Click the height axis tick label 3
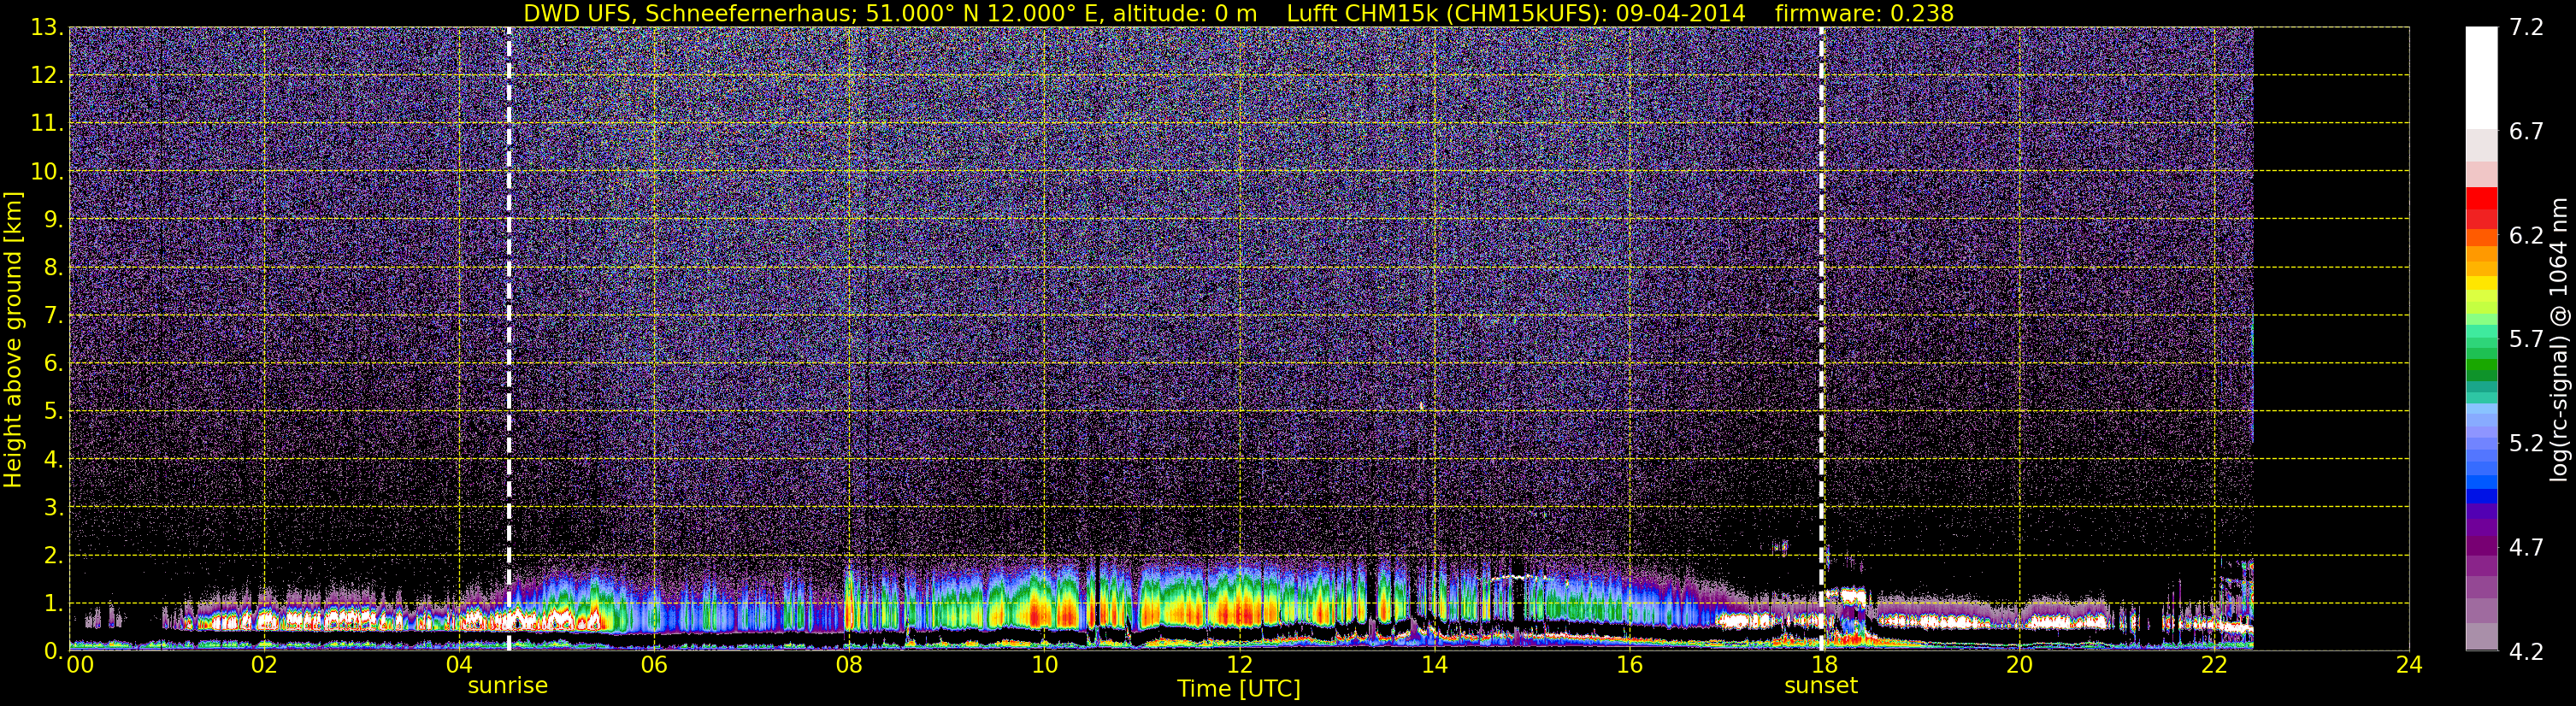Viewport: 2576px width, 706px height. 54,508
